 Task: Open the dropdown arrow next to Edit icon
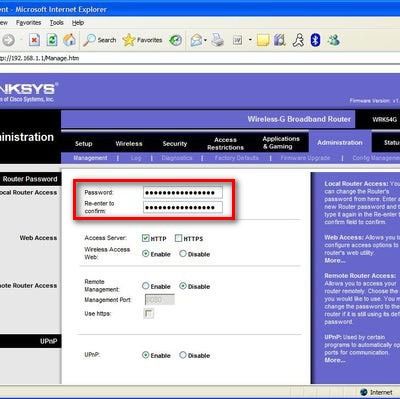250,40
